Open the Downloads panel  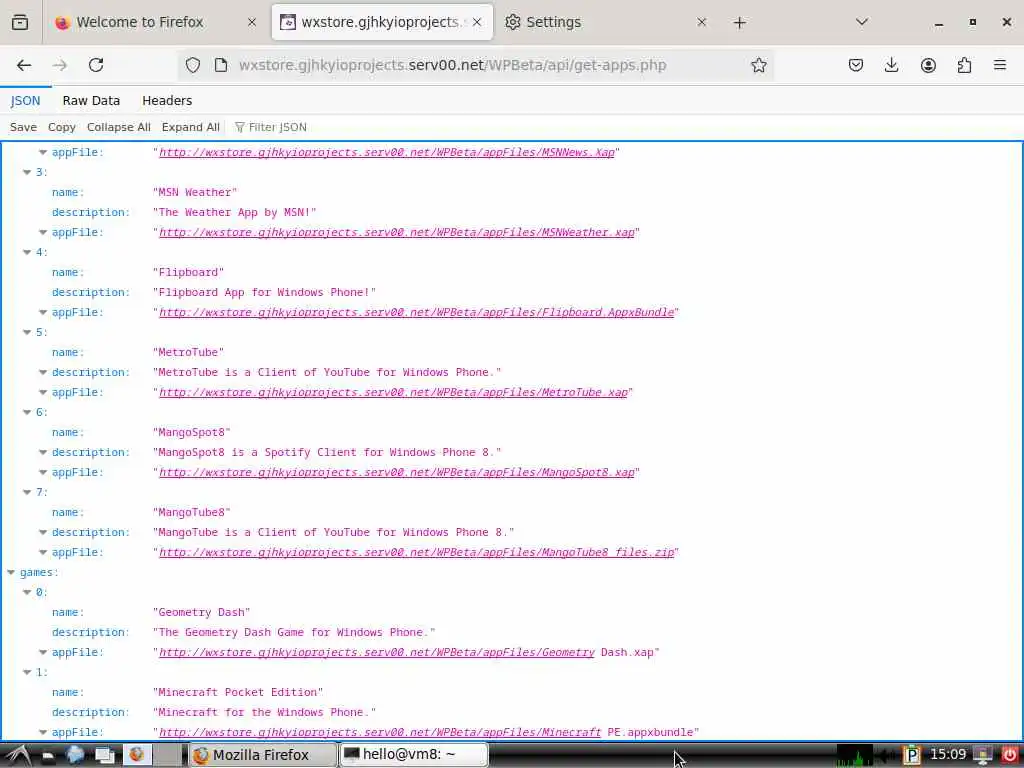coord(891,65)
